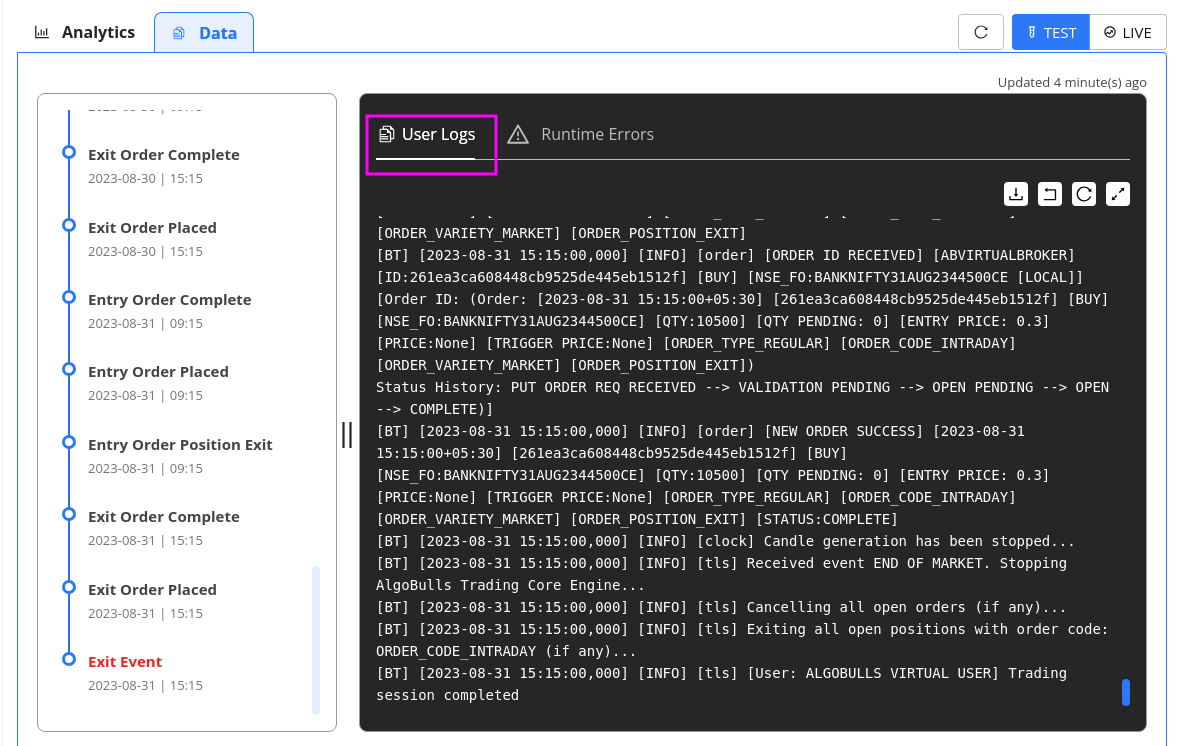
Task: Reload logs with the circular refresh icon
Action: [x=1083, y=194]
